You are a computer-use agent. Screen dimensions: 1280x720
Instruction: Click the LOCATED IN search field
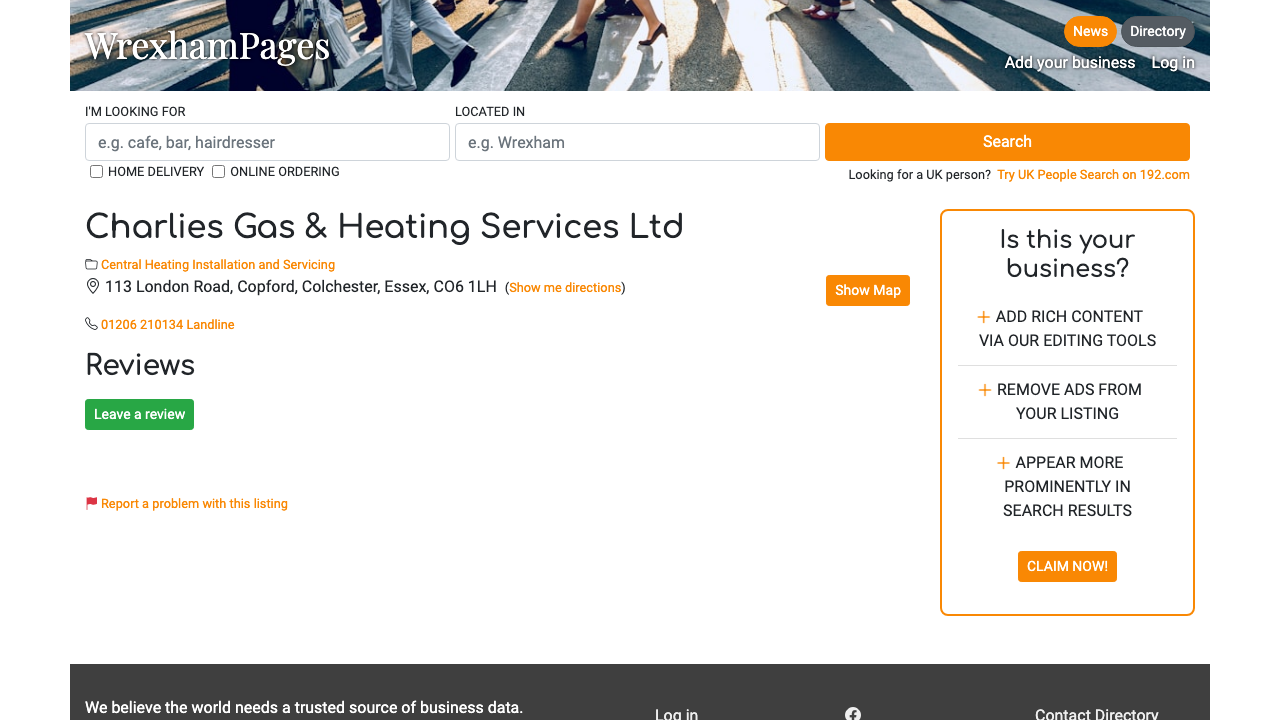pyautogui.click(x=637, y=141)
